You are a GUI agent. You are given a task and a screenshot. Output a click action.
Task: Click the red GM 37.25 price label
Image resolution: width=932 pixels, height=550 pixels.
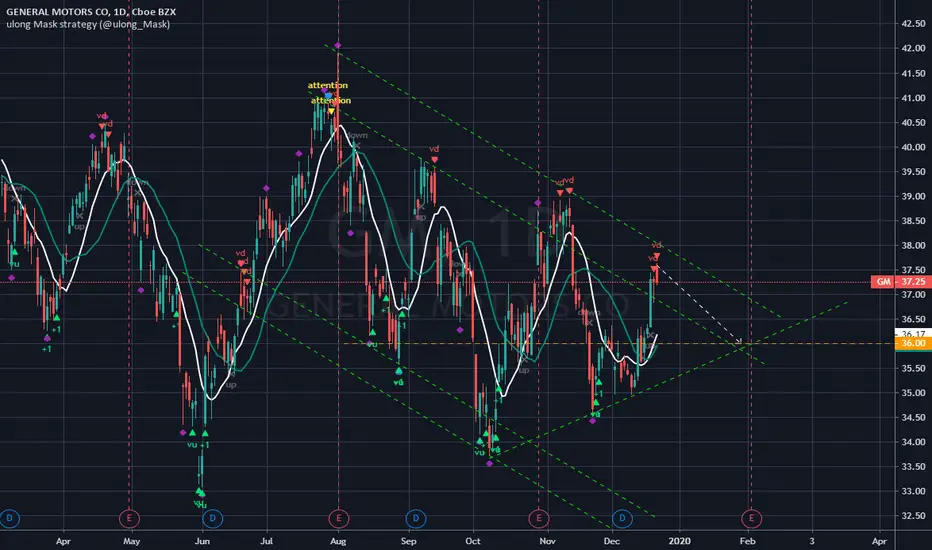(x=901, y=282)
